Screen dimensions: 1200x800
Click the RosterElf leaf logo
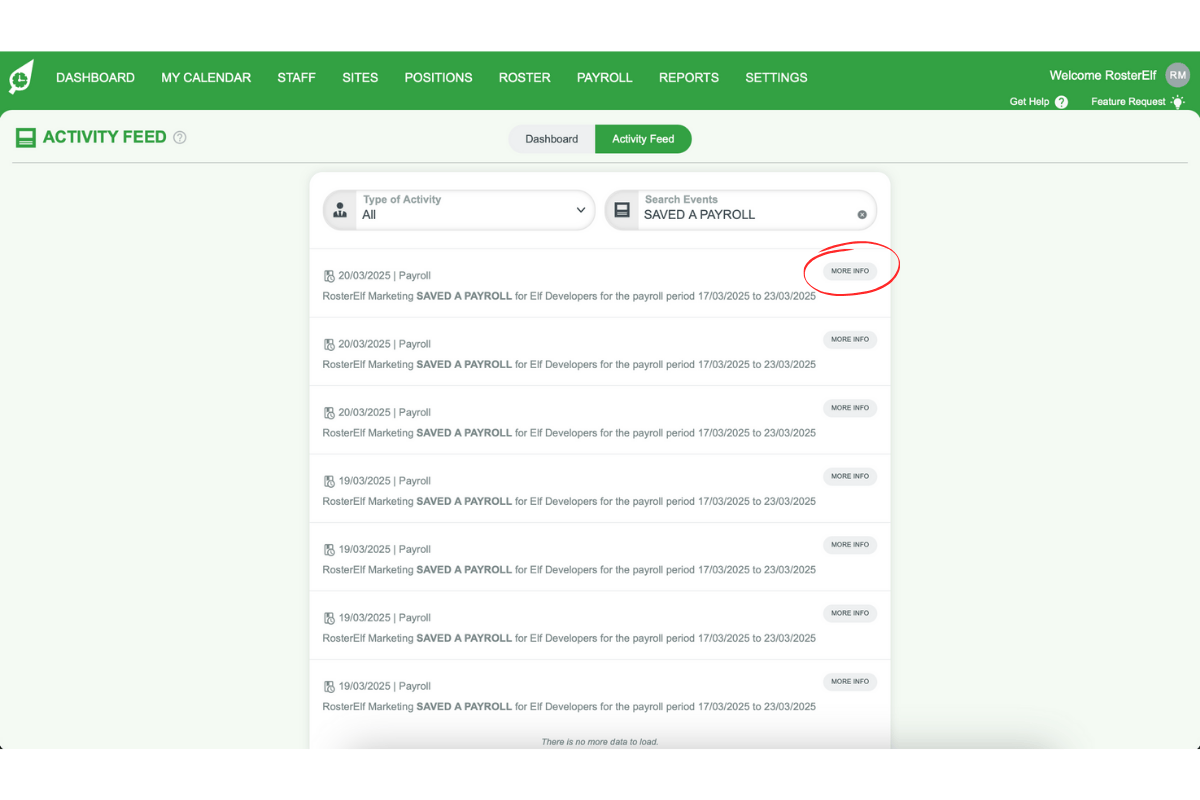tap(22, 76)
